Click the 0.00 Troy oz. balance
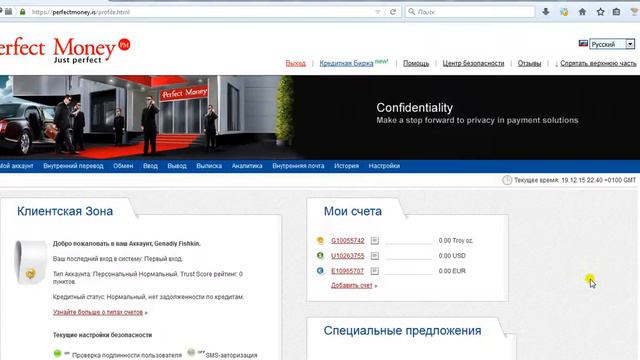 pyautogui.click(x=456, y=241)
